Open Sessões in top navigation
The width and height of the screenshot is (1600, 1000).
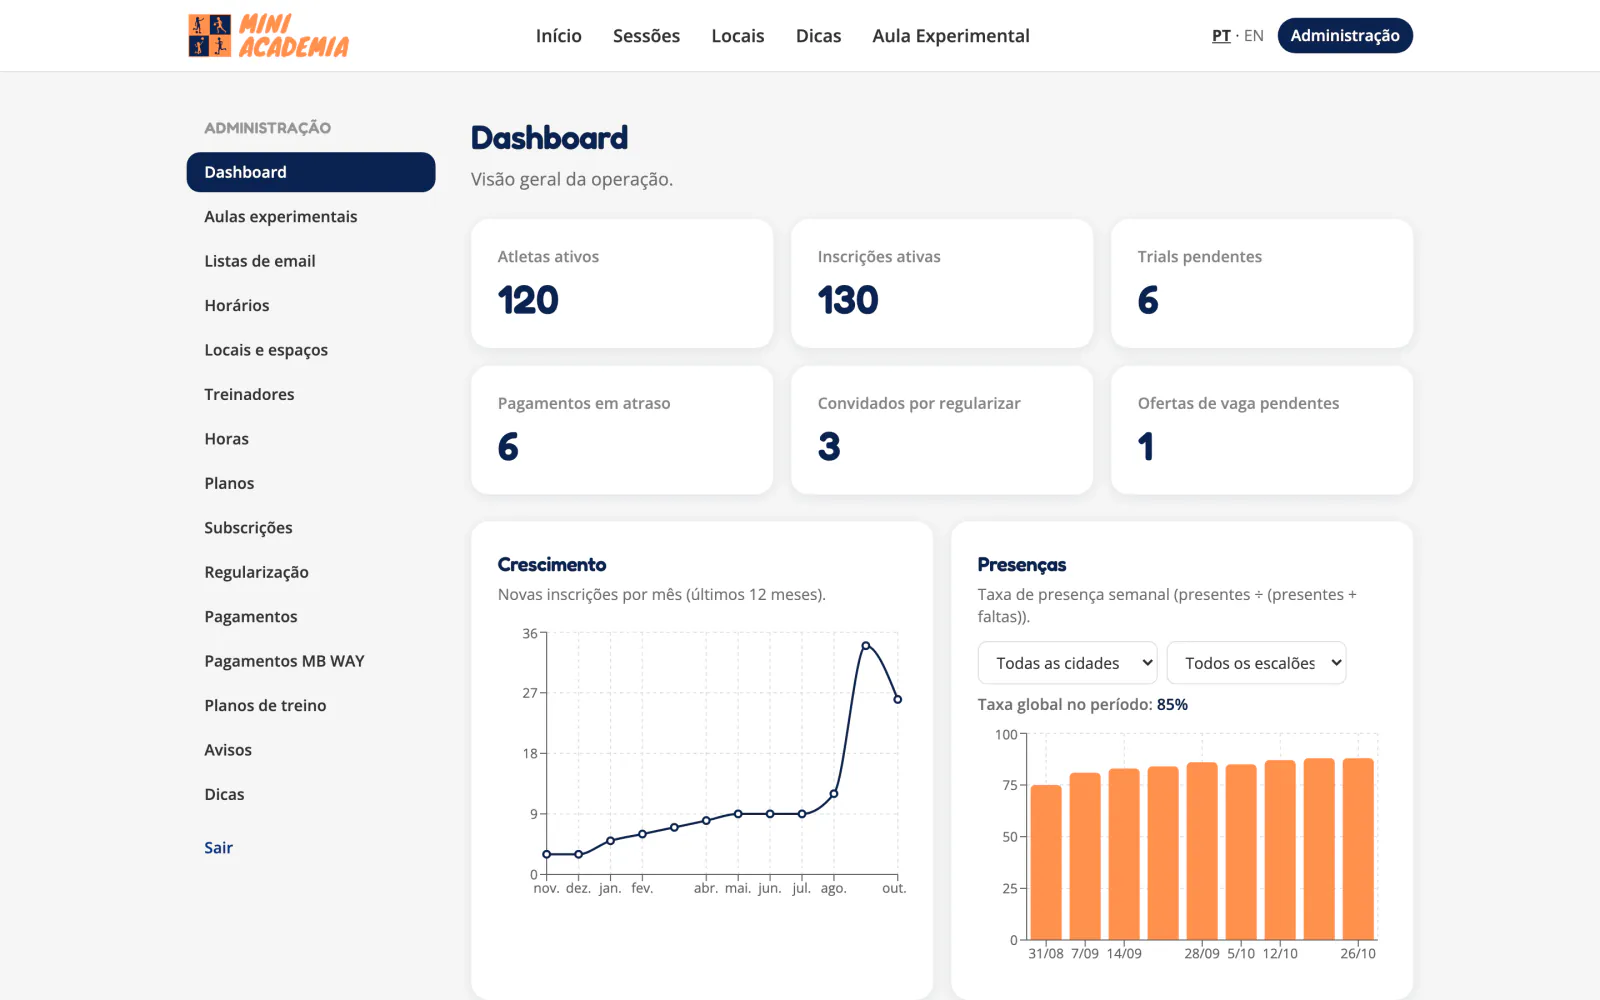(646, 36)
